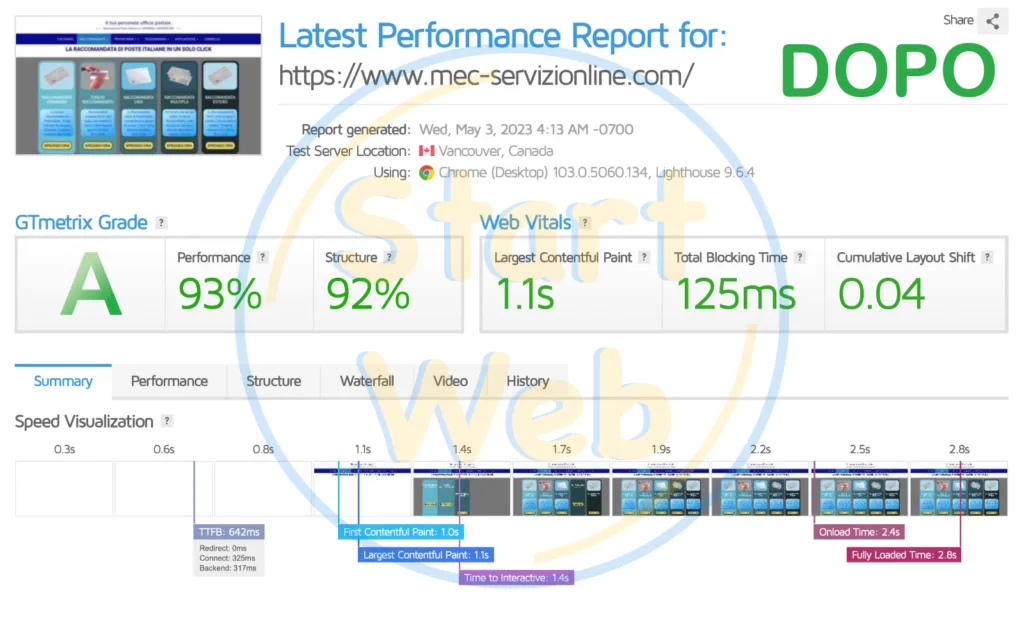
Task: Select the 1.7s filmstrip frame
Action: pyautogui.click(x=562, y=489)
